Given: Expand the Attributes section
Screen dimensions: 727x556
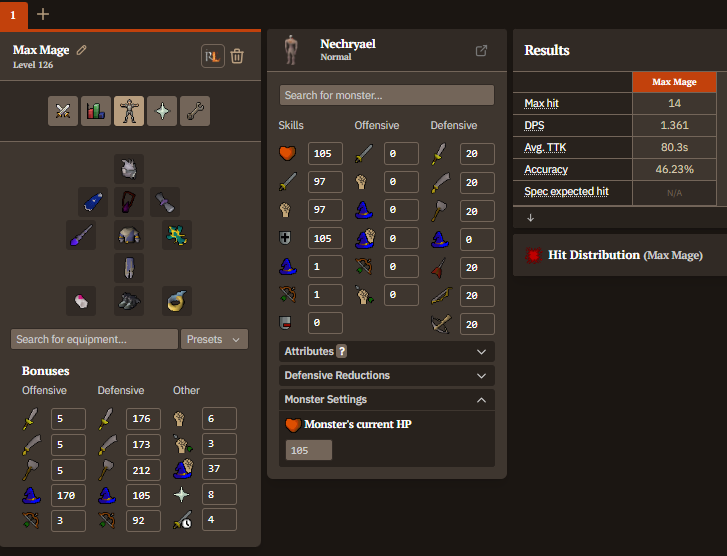Looking at the screenshot, I should coord(387,351).
